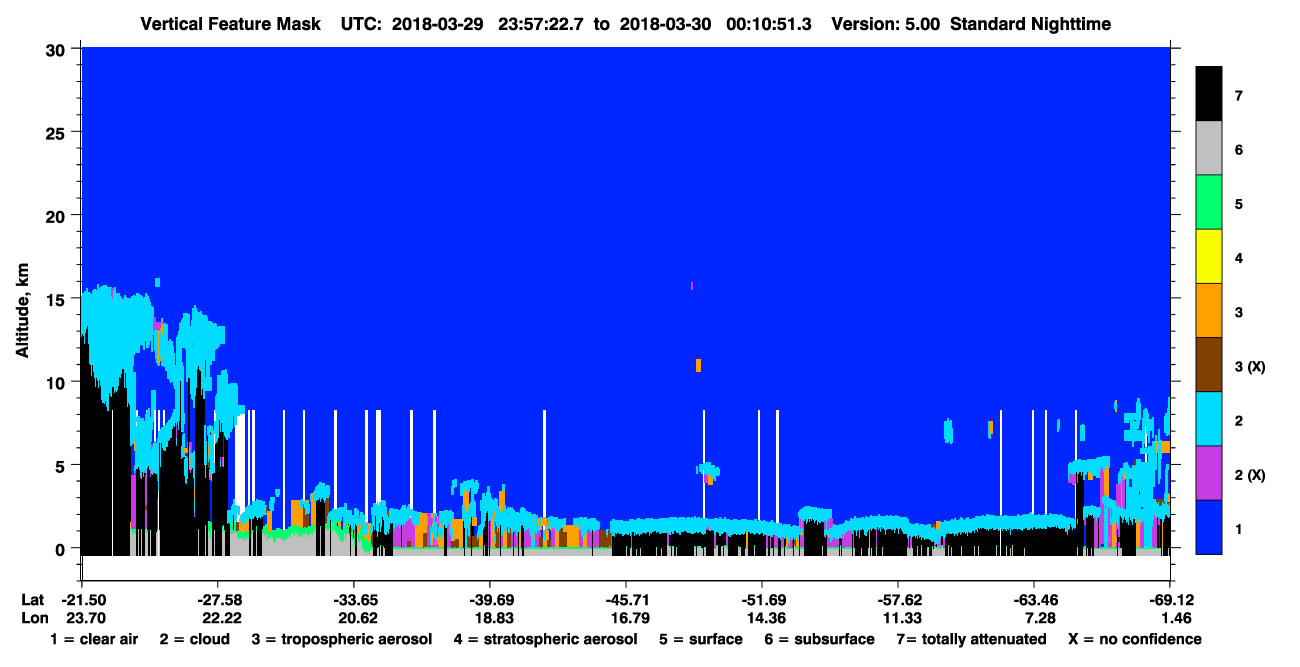The image size is (1300, 667).
Task: Click the purple 2 (X) legend swatch
Action: [x=1209, y=473]
